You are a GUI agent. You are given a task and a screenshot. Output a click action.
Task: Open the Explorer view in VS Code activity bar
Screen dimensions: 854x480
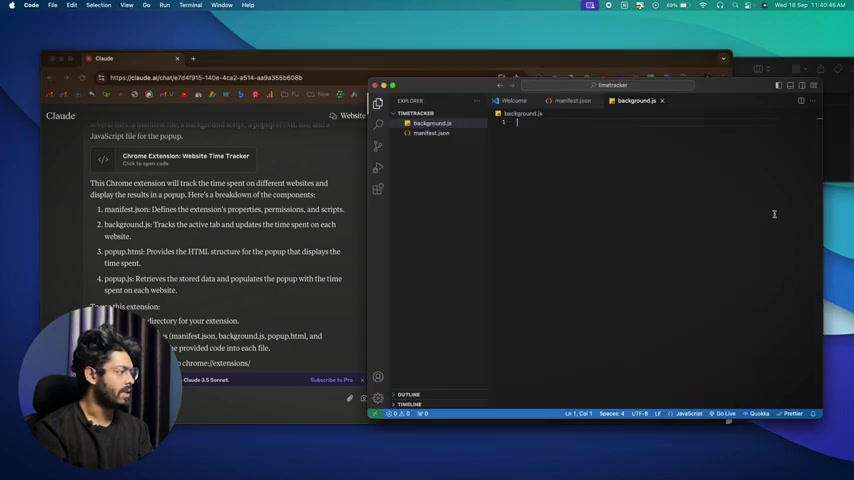coord(377,104)
